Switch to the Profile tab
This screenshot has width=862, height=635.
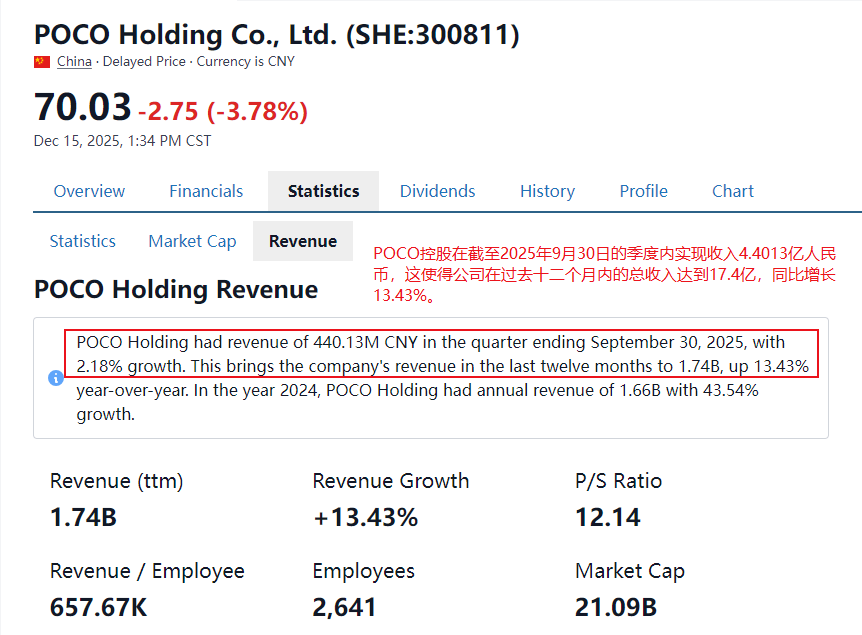(643, 191)
